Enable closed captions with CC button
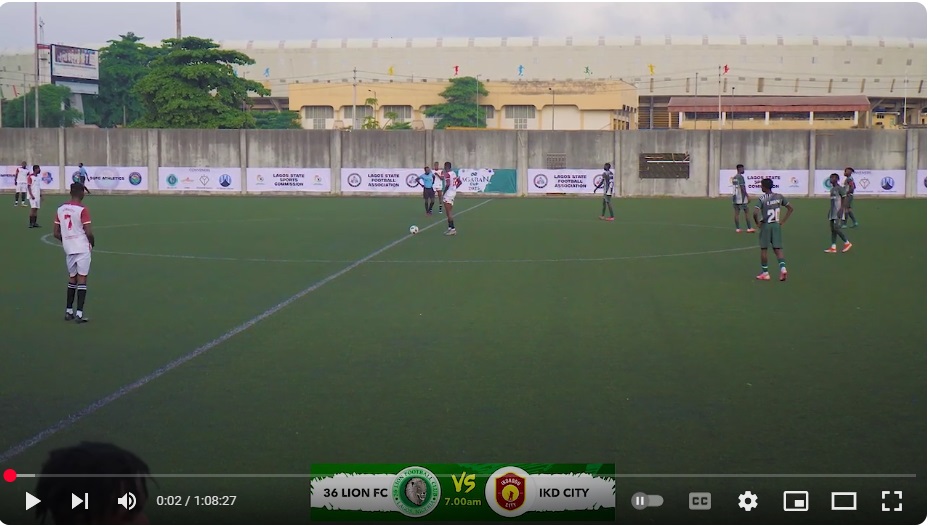929x526 pixels. coord(700,501)
